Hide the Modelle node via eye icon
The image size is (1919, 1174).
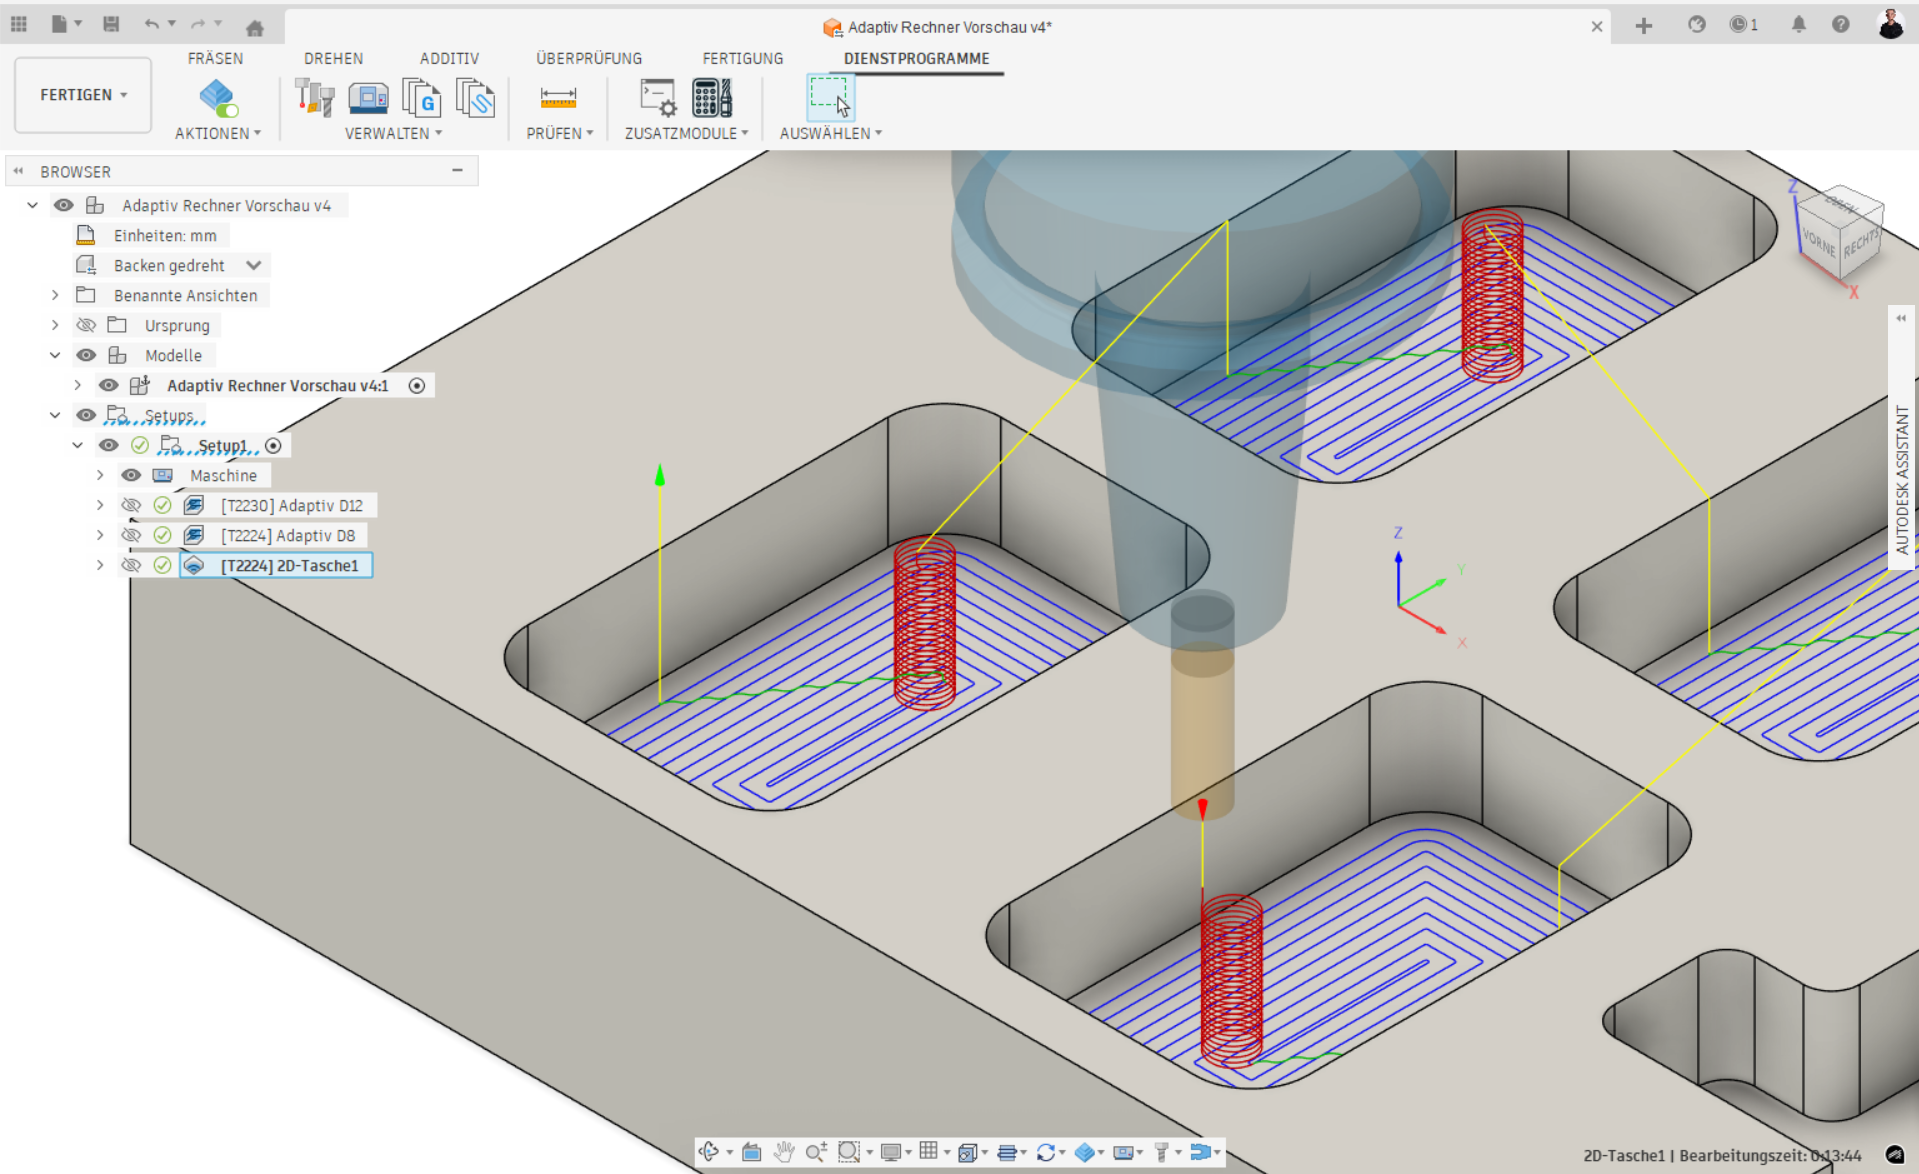coord(87,355)
